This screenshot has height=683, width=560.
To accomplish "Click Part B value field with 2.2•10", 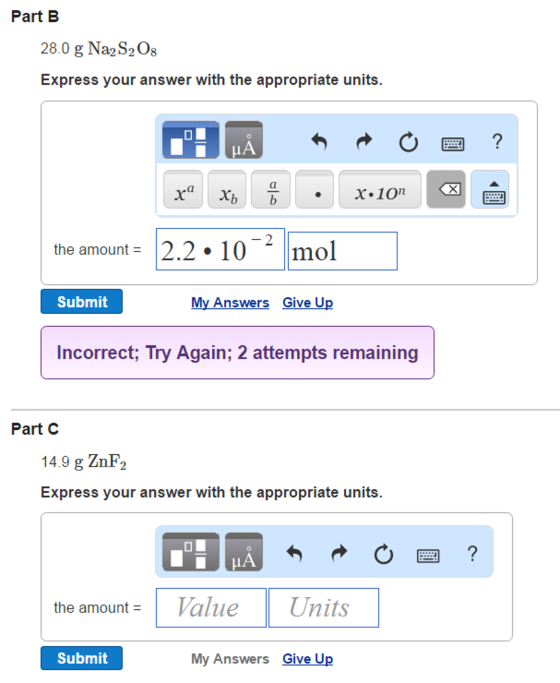I will pyautogui.click(x=220, y=249).
